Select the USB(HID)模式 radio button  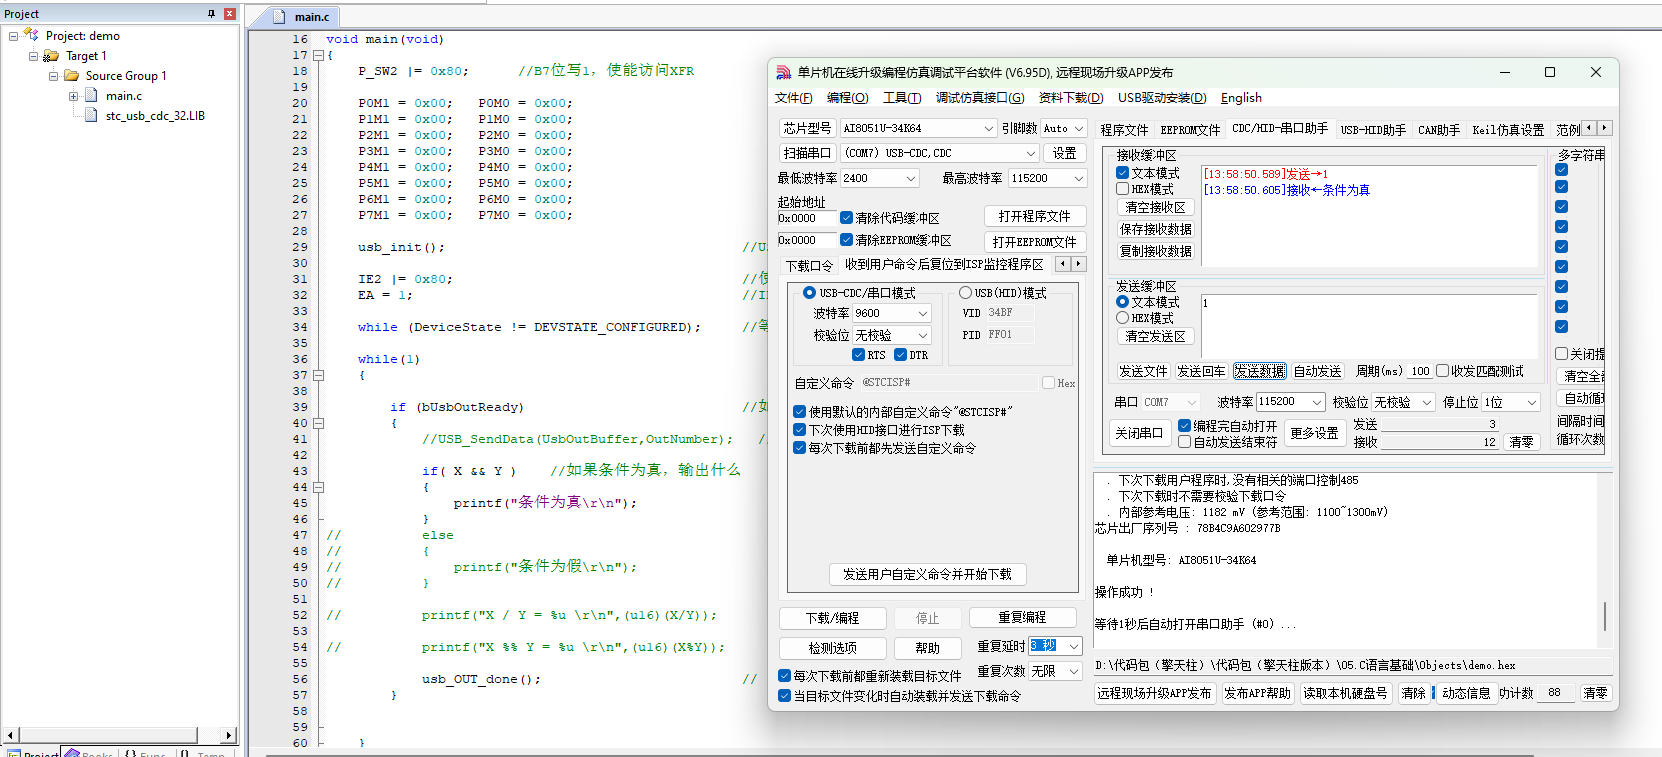coord(965,293)
